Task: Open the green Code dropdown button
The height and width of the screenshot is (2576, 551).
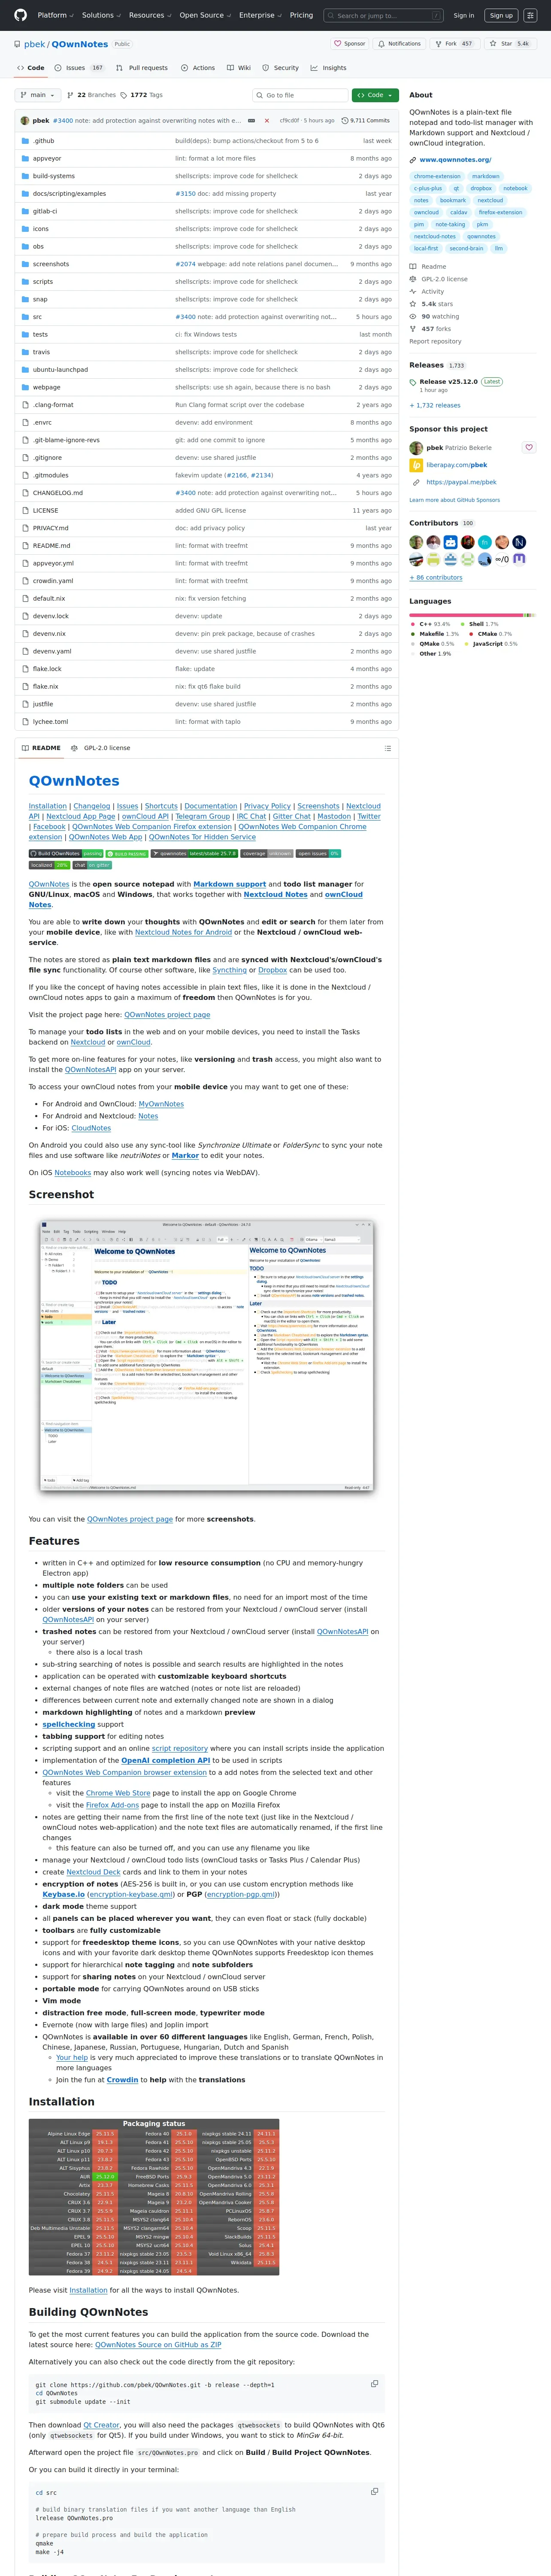Action: coord(375,95)
